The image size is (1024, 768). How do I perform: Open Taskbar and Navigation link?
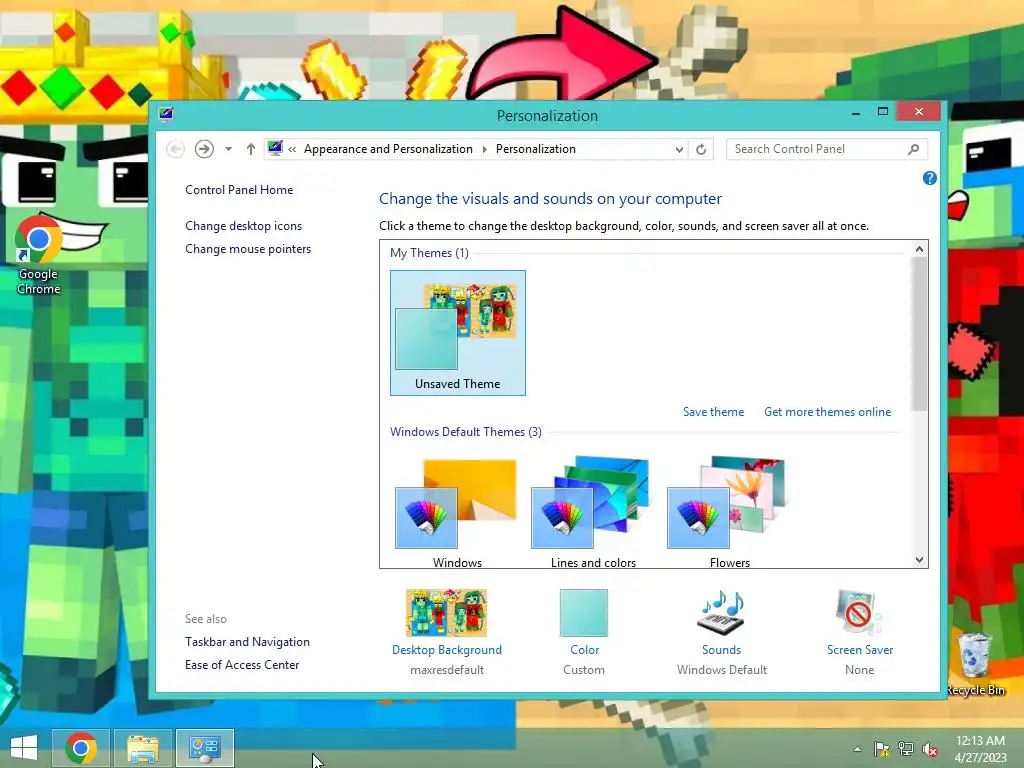point(248,642)
